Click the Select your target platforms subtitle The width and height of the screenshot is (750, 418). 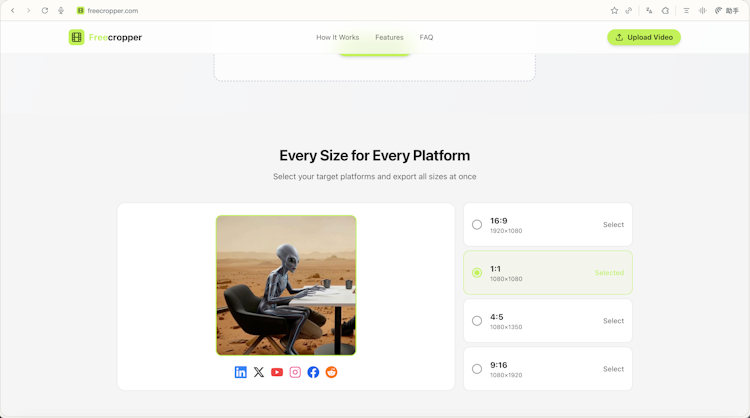click(375, 176)
